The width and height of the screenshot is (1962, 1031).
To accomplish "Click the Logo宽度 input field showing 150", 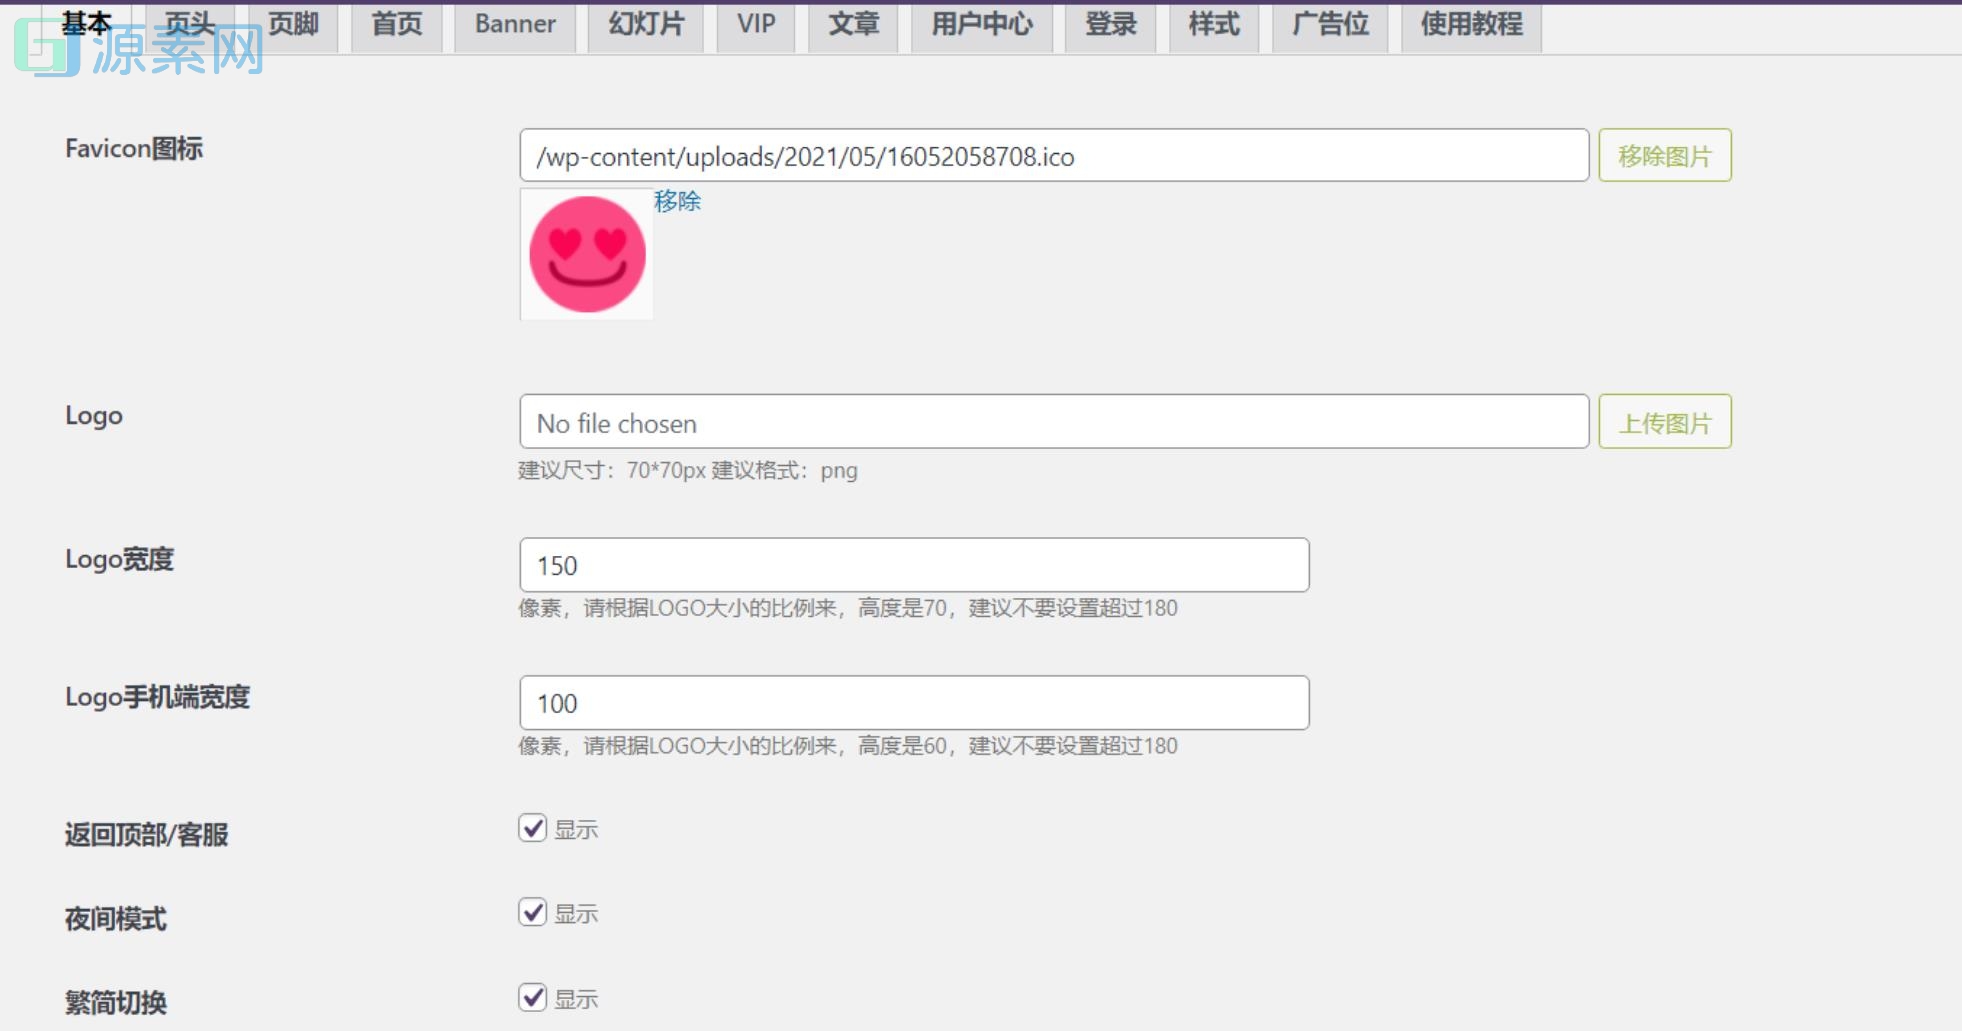I will click(x=913, y=565).
